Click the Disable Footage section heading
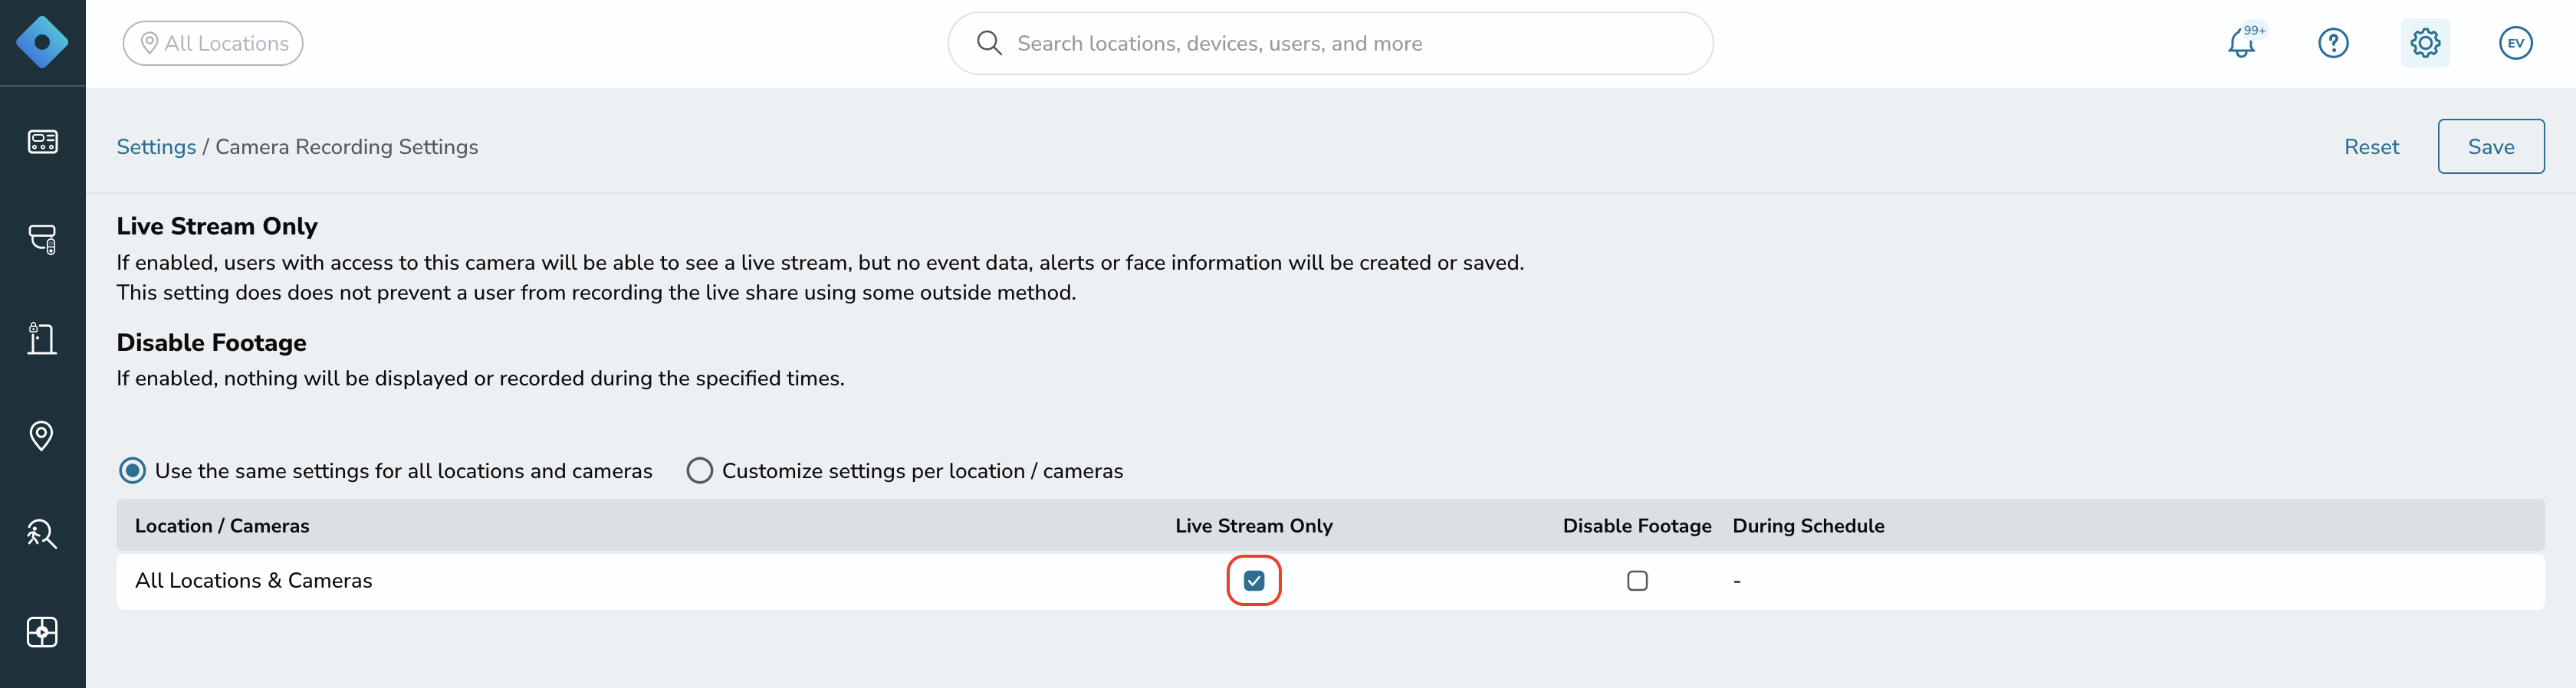 click(212, 343)
